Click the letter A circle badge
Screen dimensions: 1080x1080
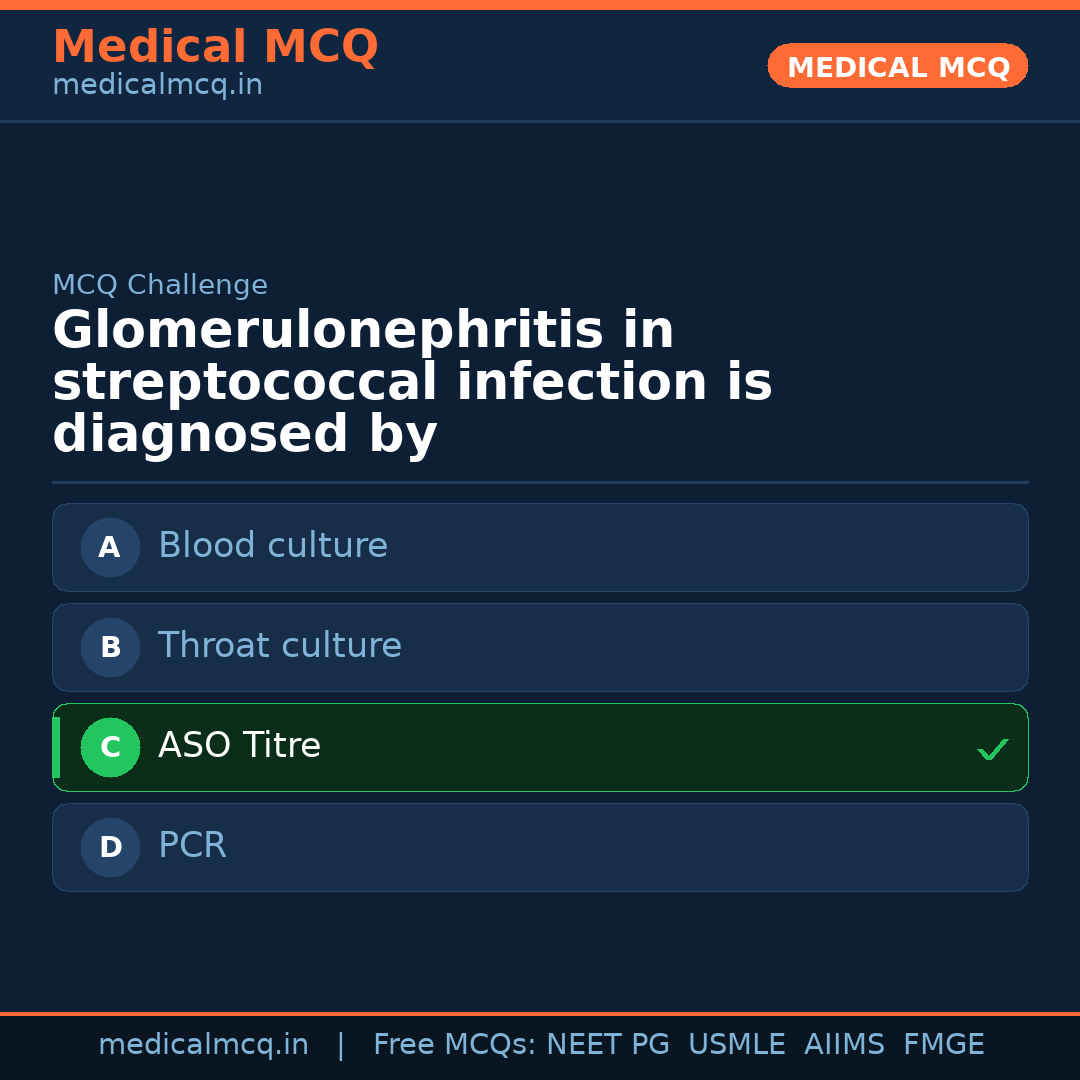coord(110,547)
